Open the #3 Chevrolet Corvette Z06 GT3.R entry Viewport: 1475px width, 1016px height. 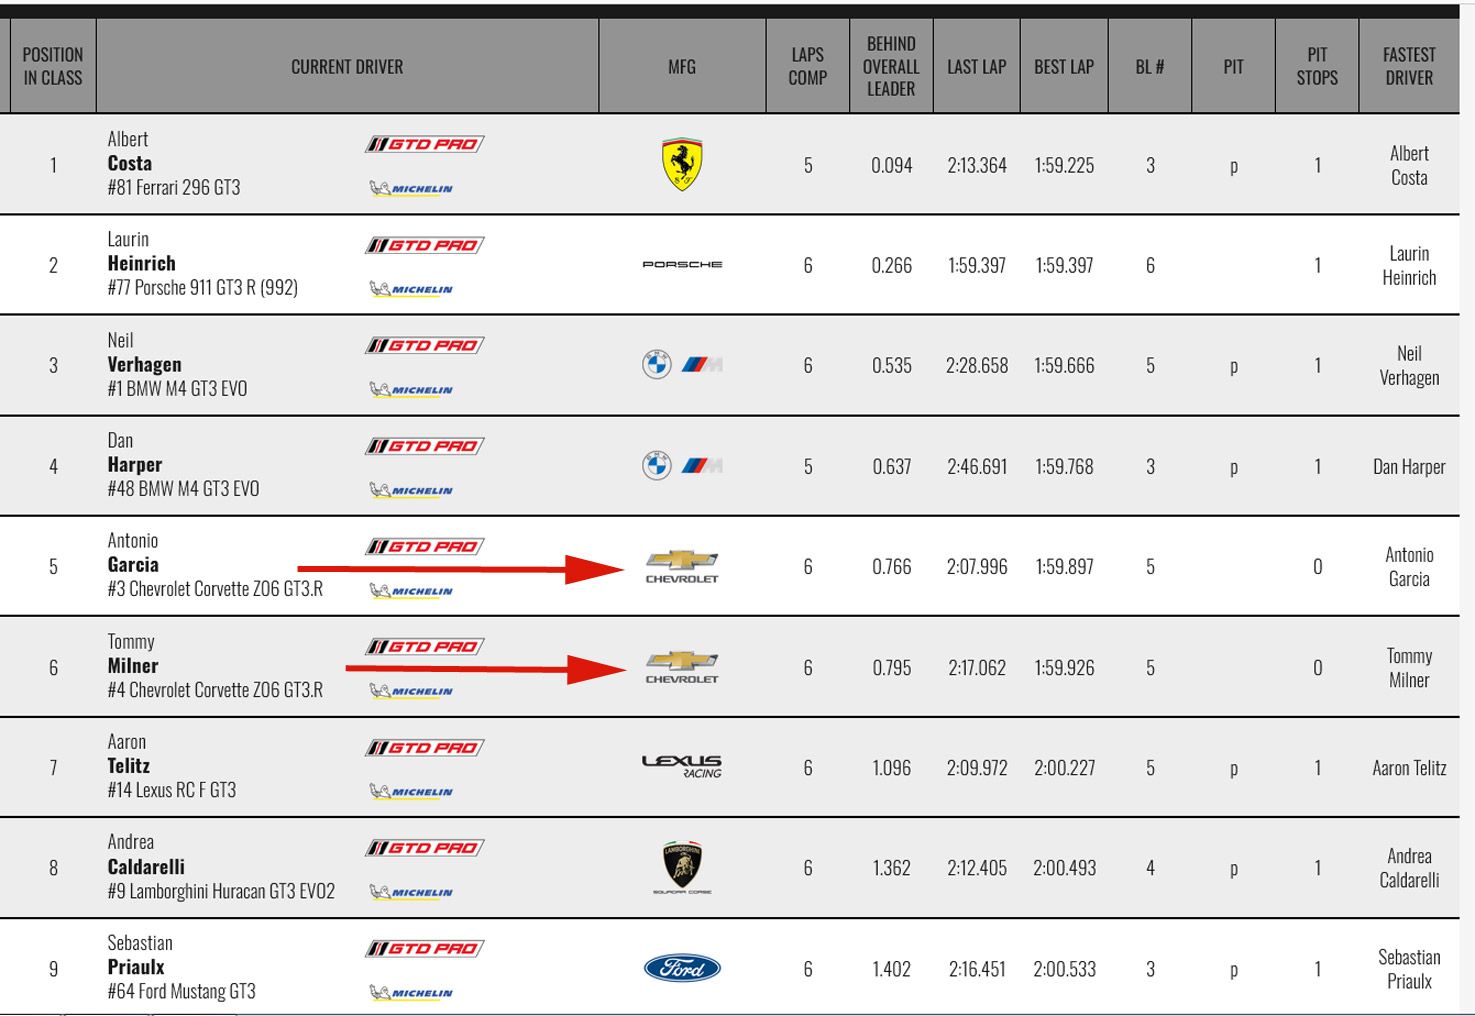tap(215, 589)
